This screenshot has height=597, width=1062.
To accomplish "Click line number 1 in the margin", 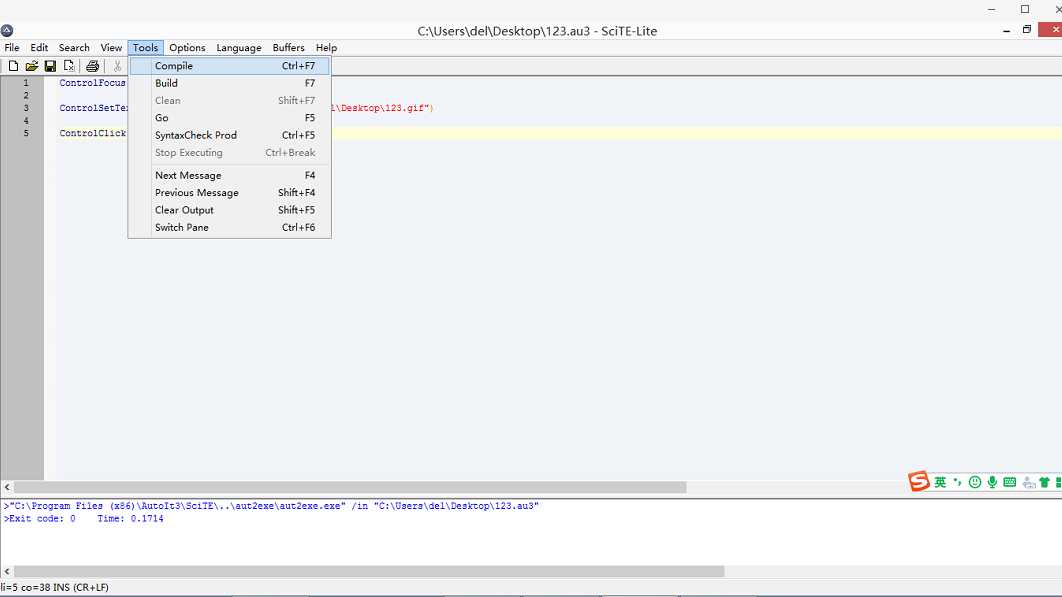I will pos(26,83).
